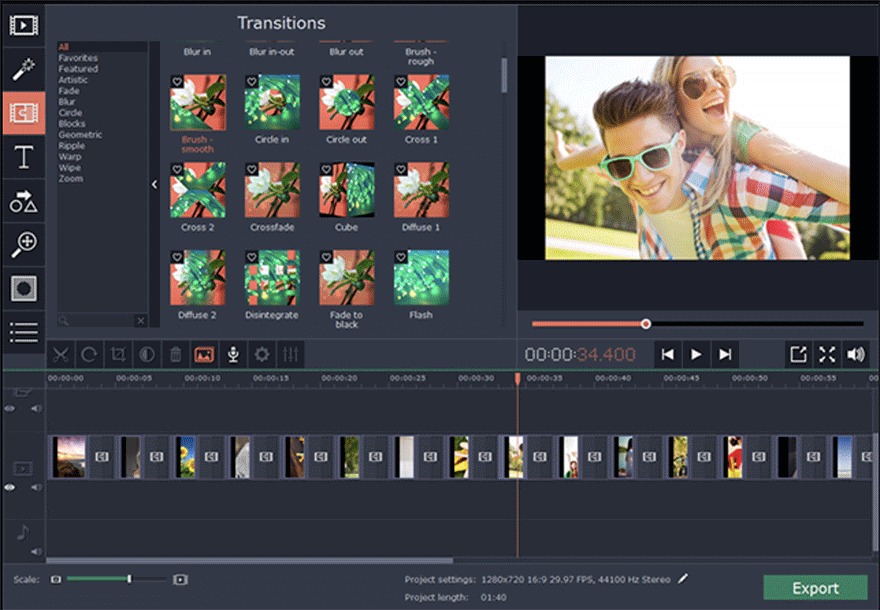Click the Export button

click(815, 588)
